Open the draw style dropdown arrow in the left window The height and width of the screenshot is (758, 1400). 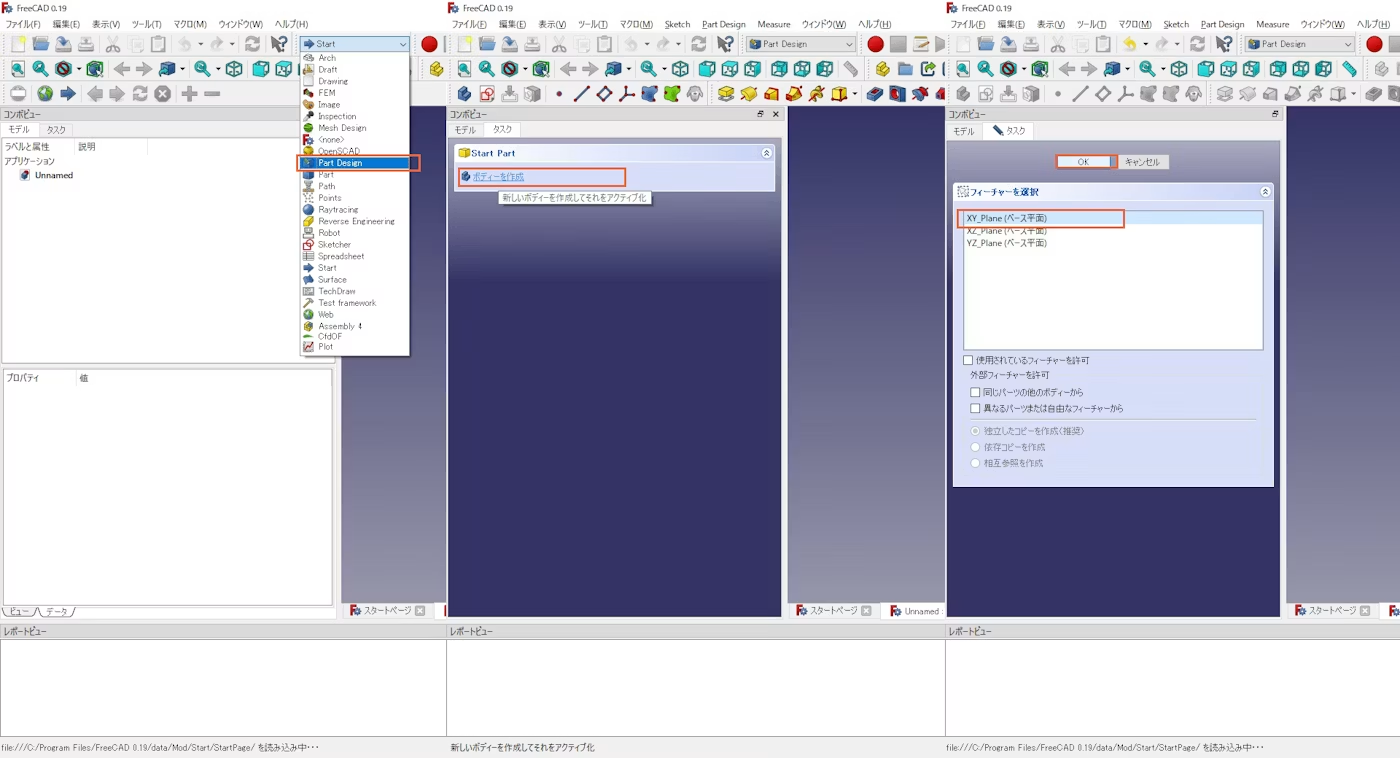coord(79,69)
